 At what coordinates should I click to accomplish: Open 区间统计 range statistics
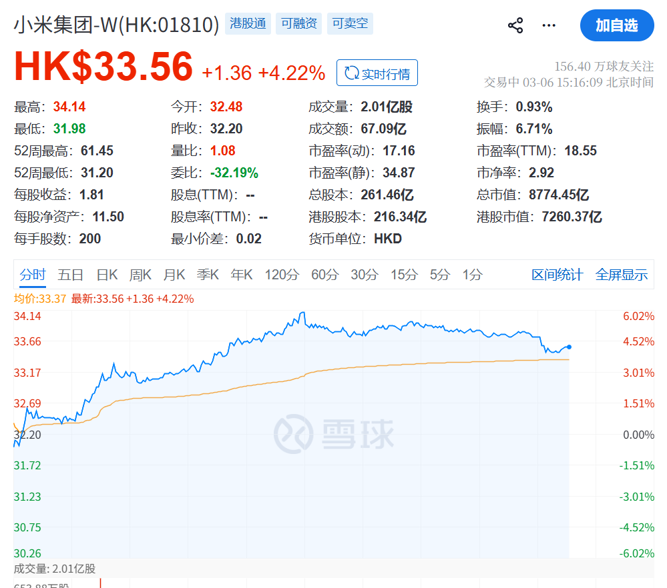point(557,275)
